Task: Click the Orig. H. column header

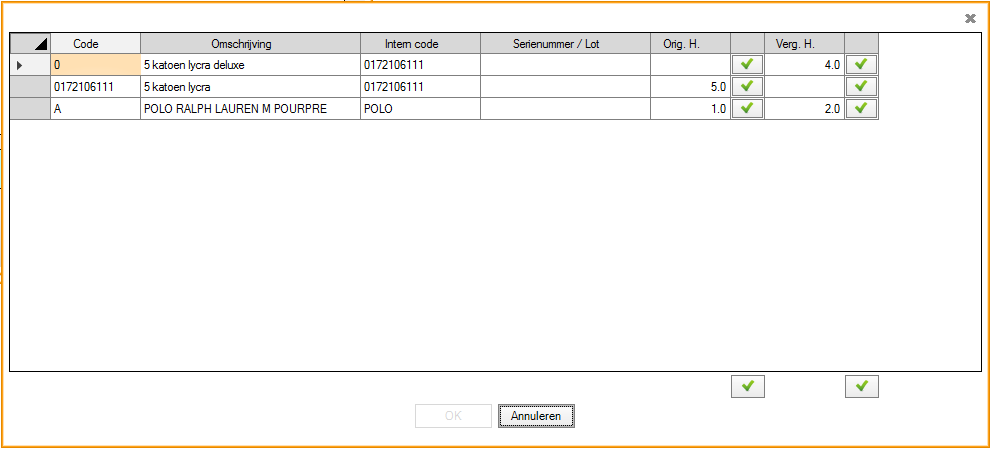Action: (690, 44)
